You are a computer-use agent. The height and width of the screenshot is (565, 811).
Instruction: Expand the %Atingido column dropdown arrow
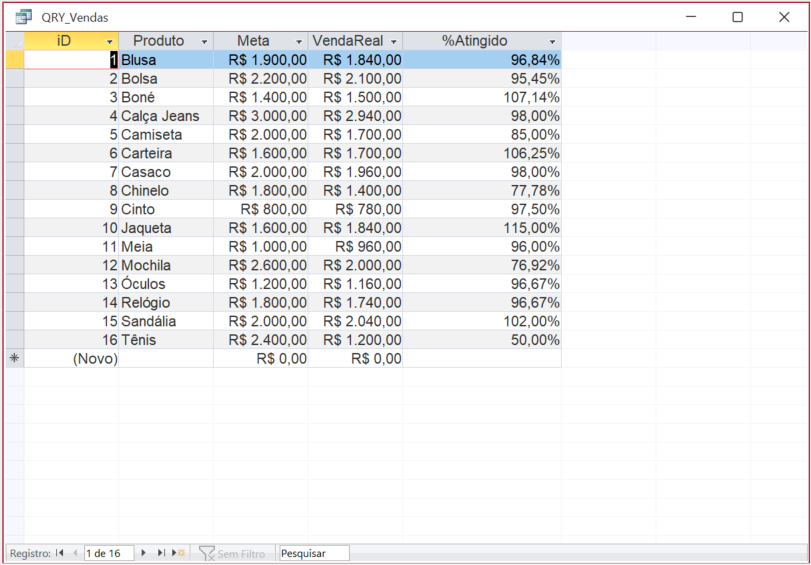551,41
